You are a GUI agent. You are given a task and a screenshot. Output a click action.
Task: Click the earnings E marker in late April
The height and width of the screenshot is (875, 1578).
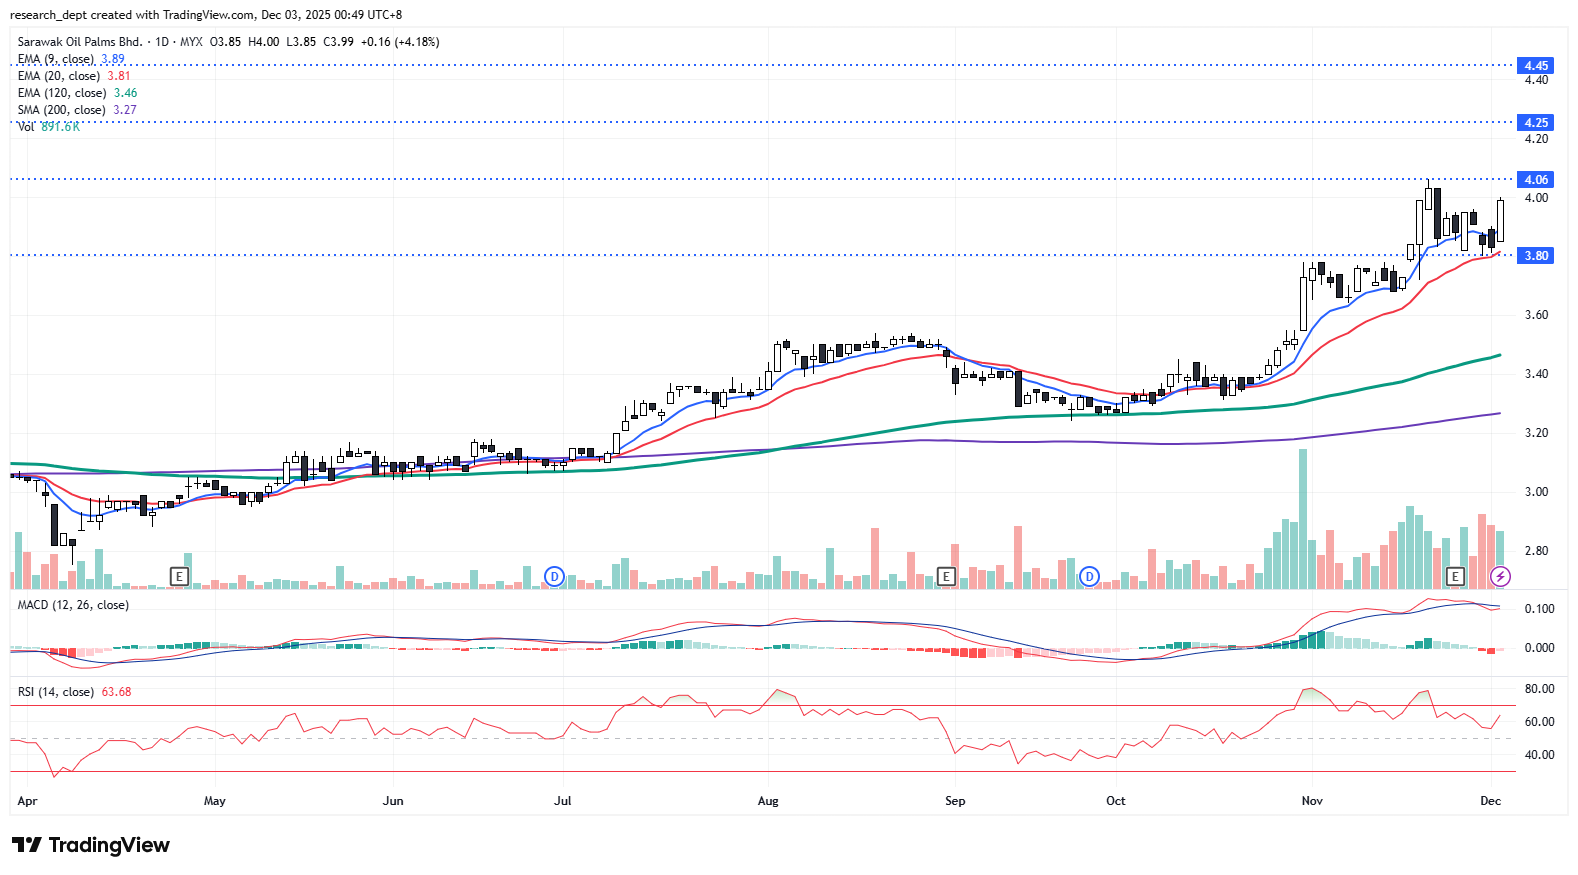coord(179,576)
